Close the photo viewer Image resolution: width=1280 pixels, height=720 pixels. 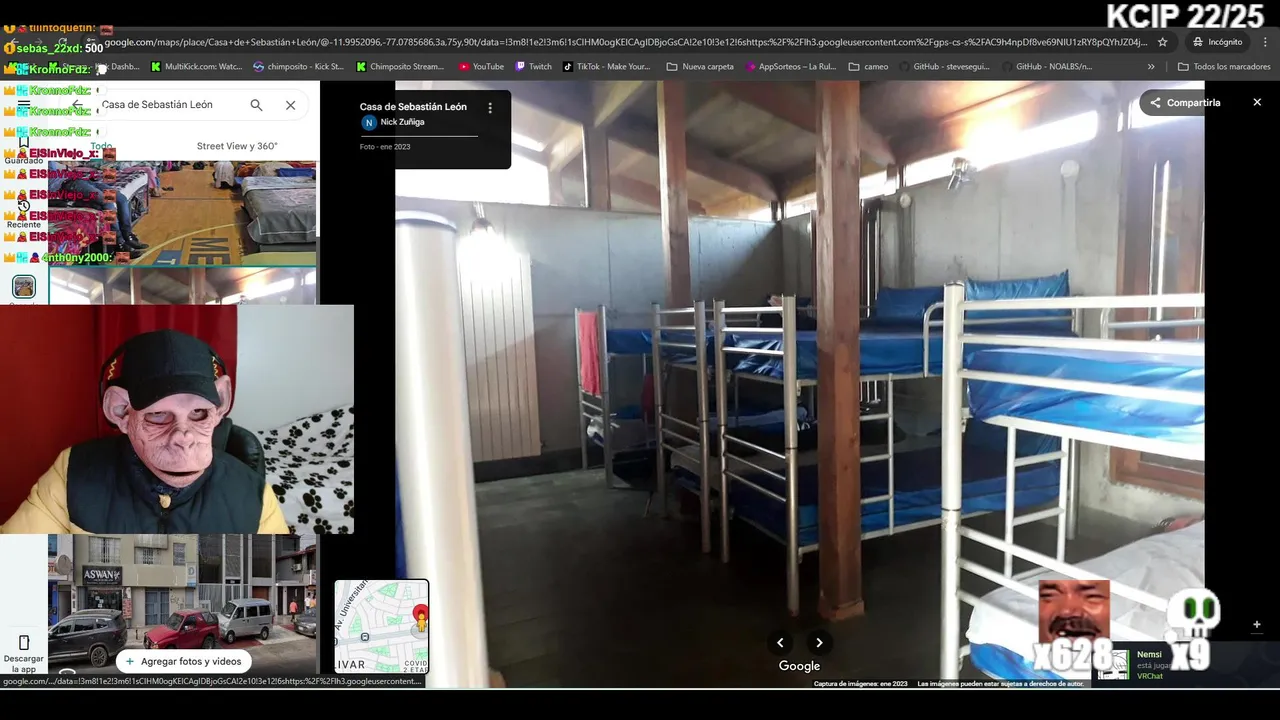(x=1257, y=102)
